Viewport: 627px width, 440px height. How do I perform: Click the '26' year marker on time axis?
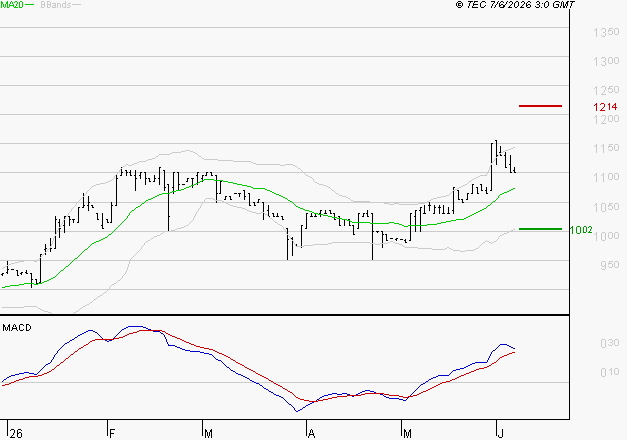point(16,434)
